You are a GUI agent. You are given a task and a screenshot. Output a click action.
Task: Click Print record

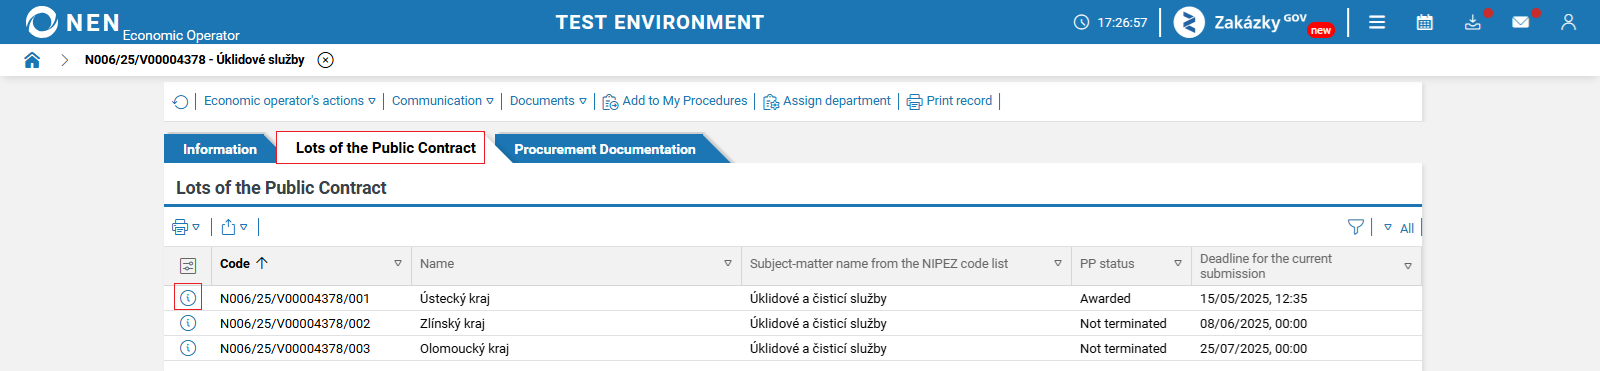click(x=950, y=101)
